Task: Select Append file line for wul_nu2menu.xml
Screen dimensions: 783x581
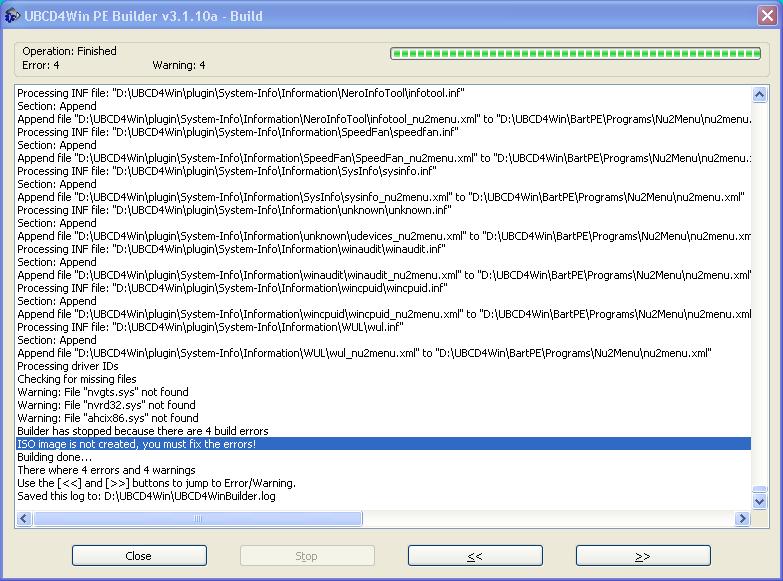Action: (384, 353)
